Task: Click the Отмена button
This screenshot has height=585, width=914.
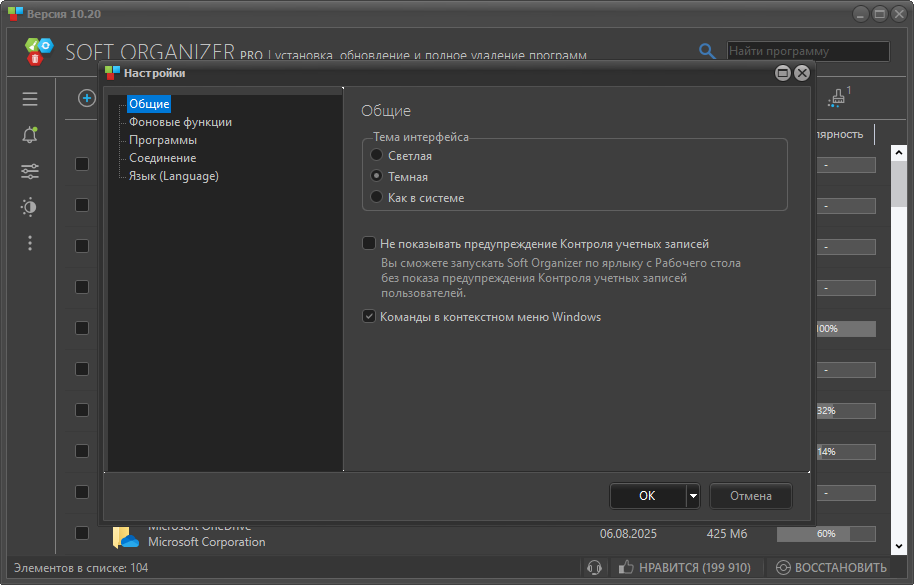Action: [750, 495]
